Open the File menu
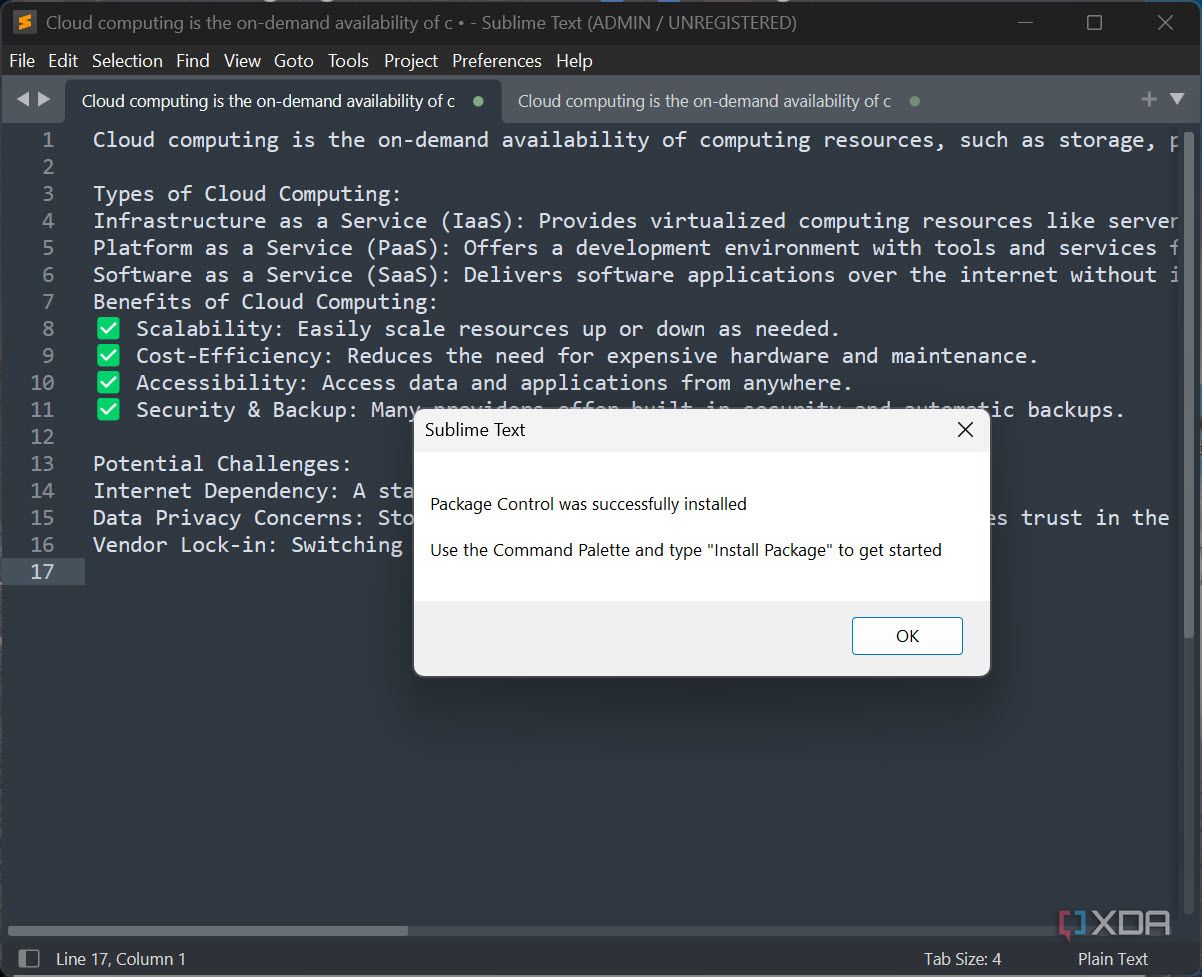This screenshot has width=1202, height=977. [22, 61]
